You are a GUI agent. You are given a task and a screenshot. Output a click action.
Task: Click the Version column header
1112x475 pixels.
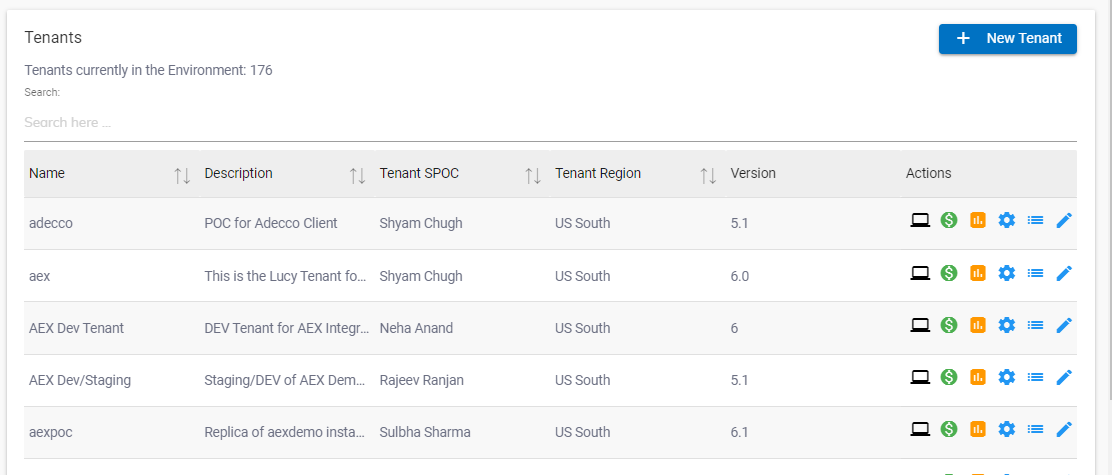pyautogui.click(x=753, y=173)
